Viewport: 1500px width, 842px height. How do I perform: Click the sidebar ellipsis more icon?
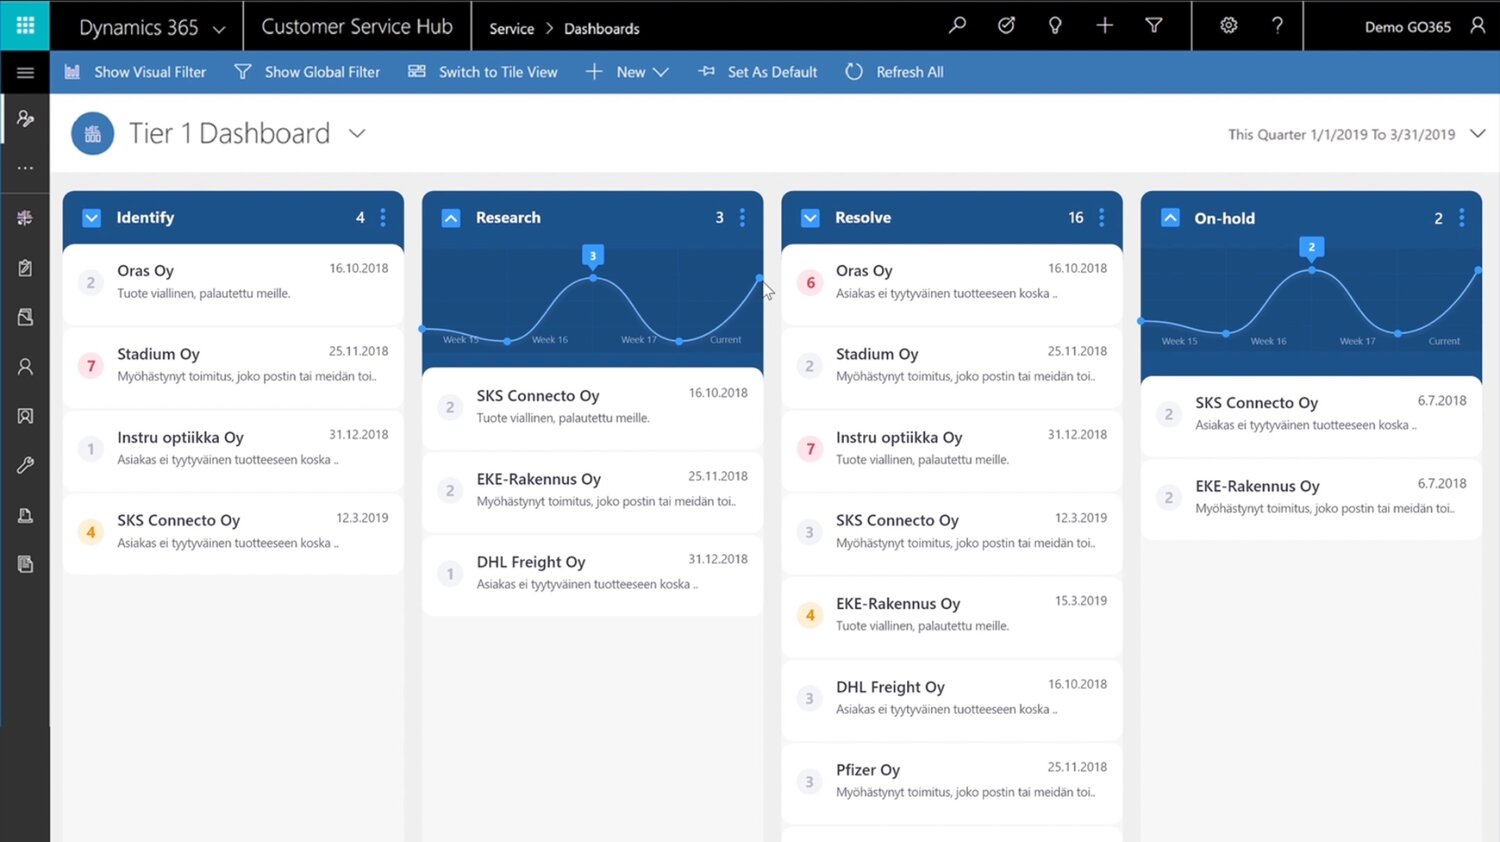pos(25,168)
